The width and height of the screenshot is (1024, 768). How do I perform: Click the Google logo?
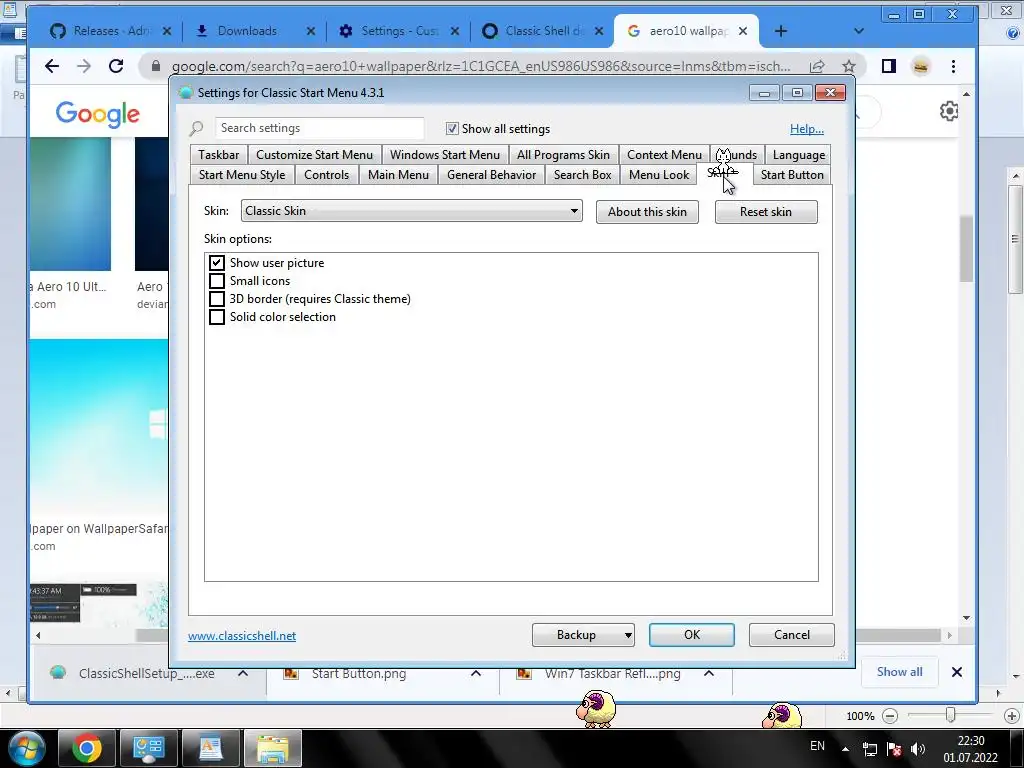(x=97, y=114)
